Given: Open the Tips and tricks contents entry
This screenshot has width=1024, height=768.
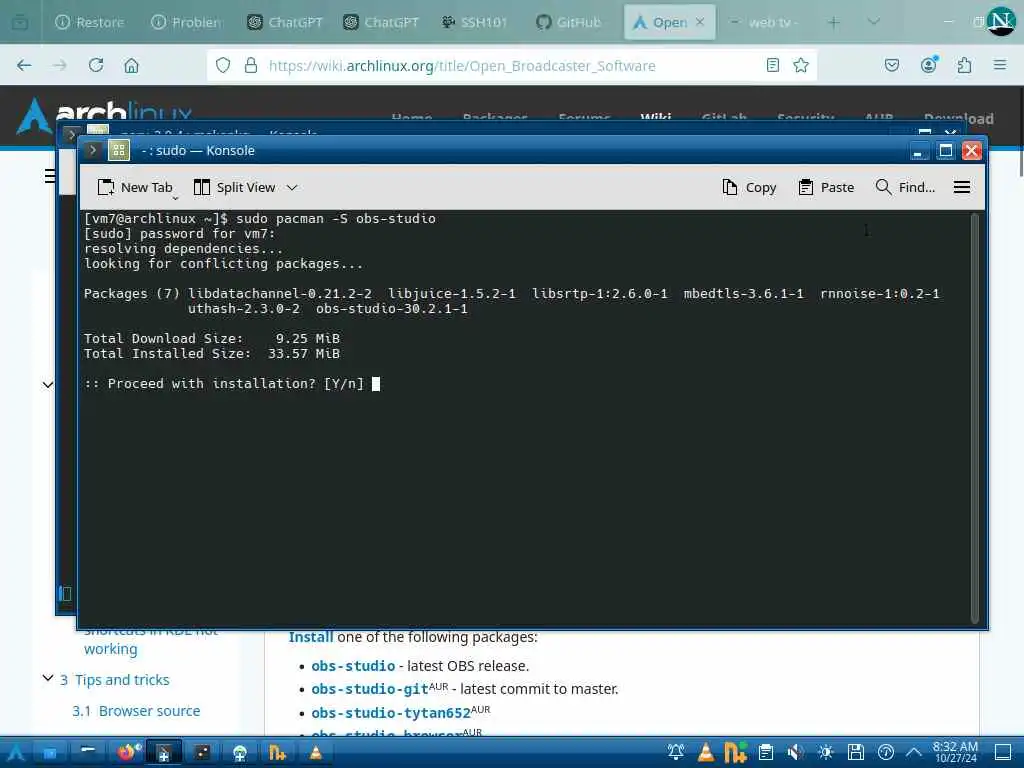Looking at the screenshot, I should (x=122, y=680).
